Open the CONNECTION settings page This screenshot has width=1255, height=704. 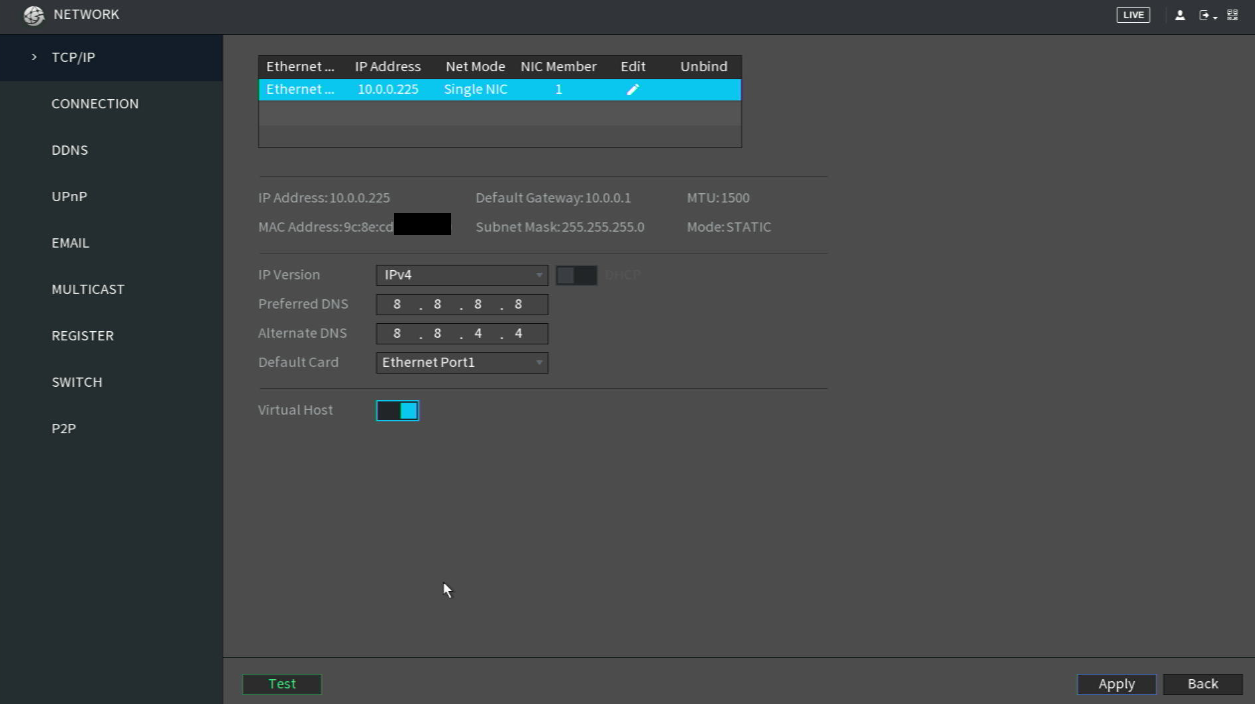(x=95, y=104)
